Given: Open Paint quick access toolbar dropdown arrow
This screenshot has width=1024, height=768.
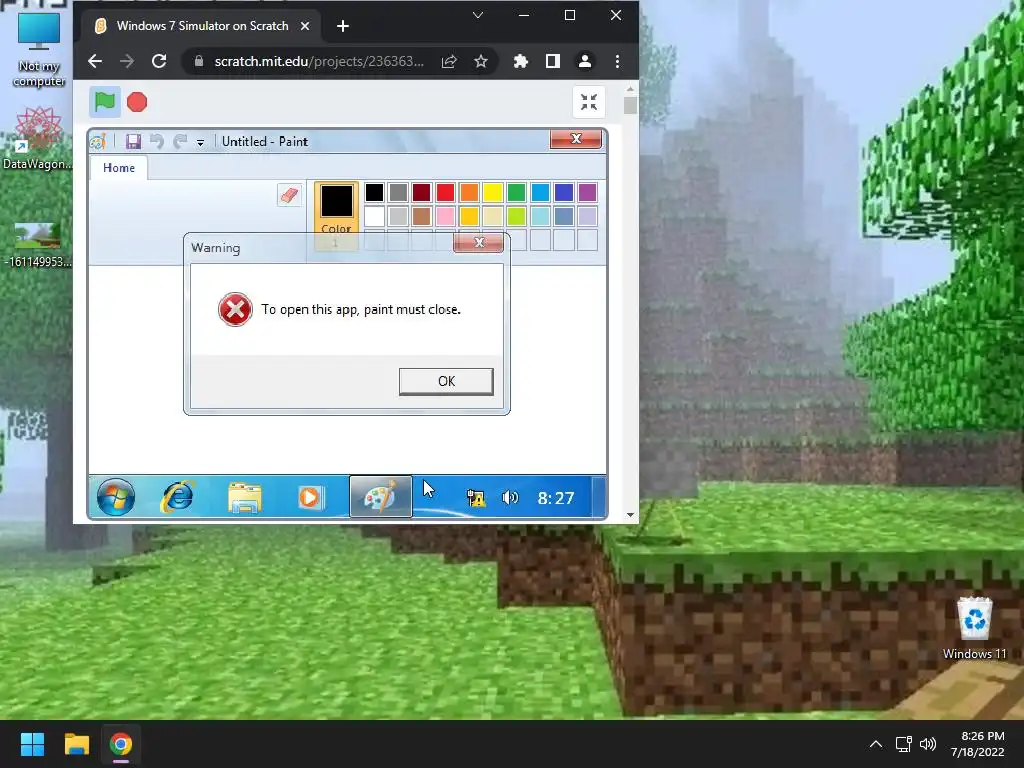Looking at the screenshot, I should pyautogui.click(x=200, y=142).
